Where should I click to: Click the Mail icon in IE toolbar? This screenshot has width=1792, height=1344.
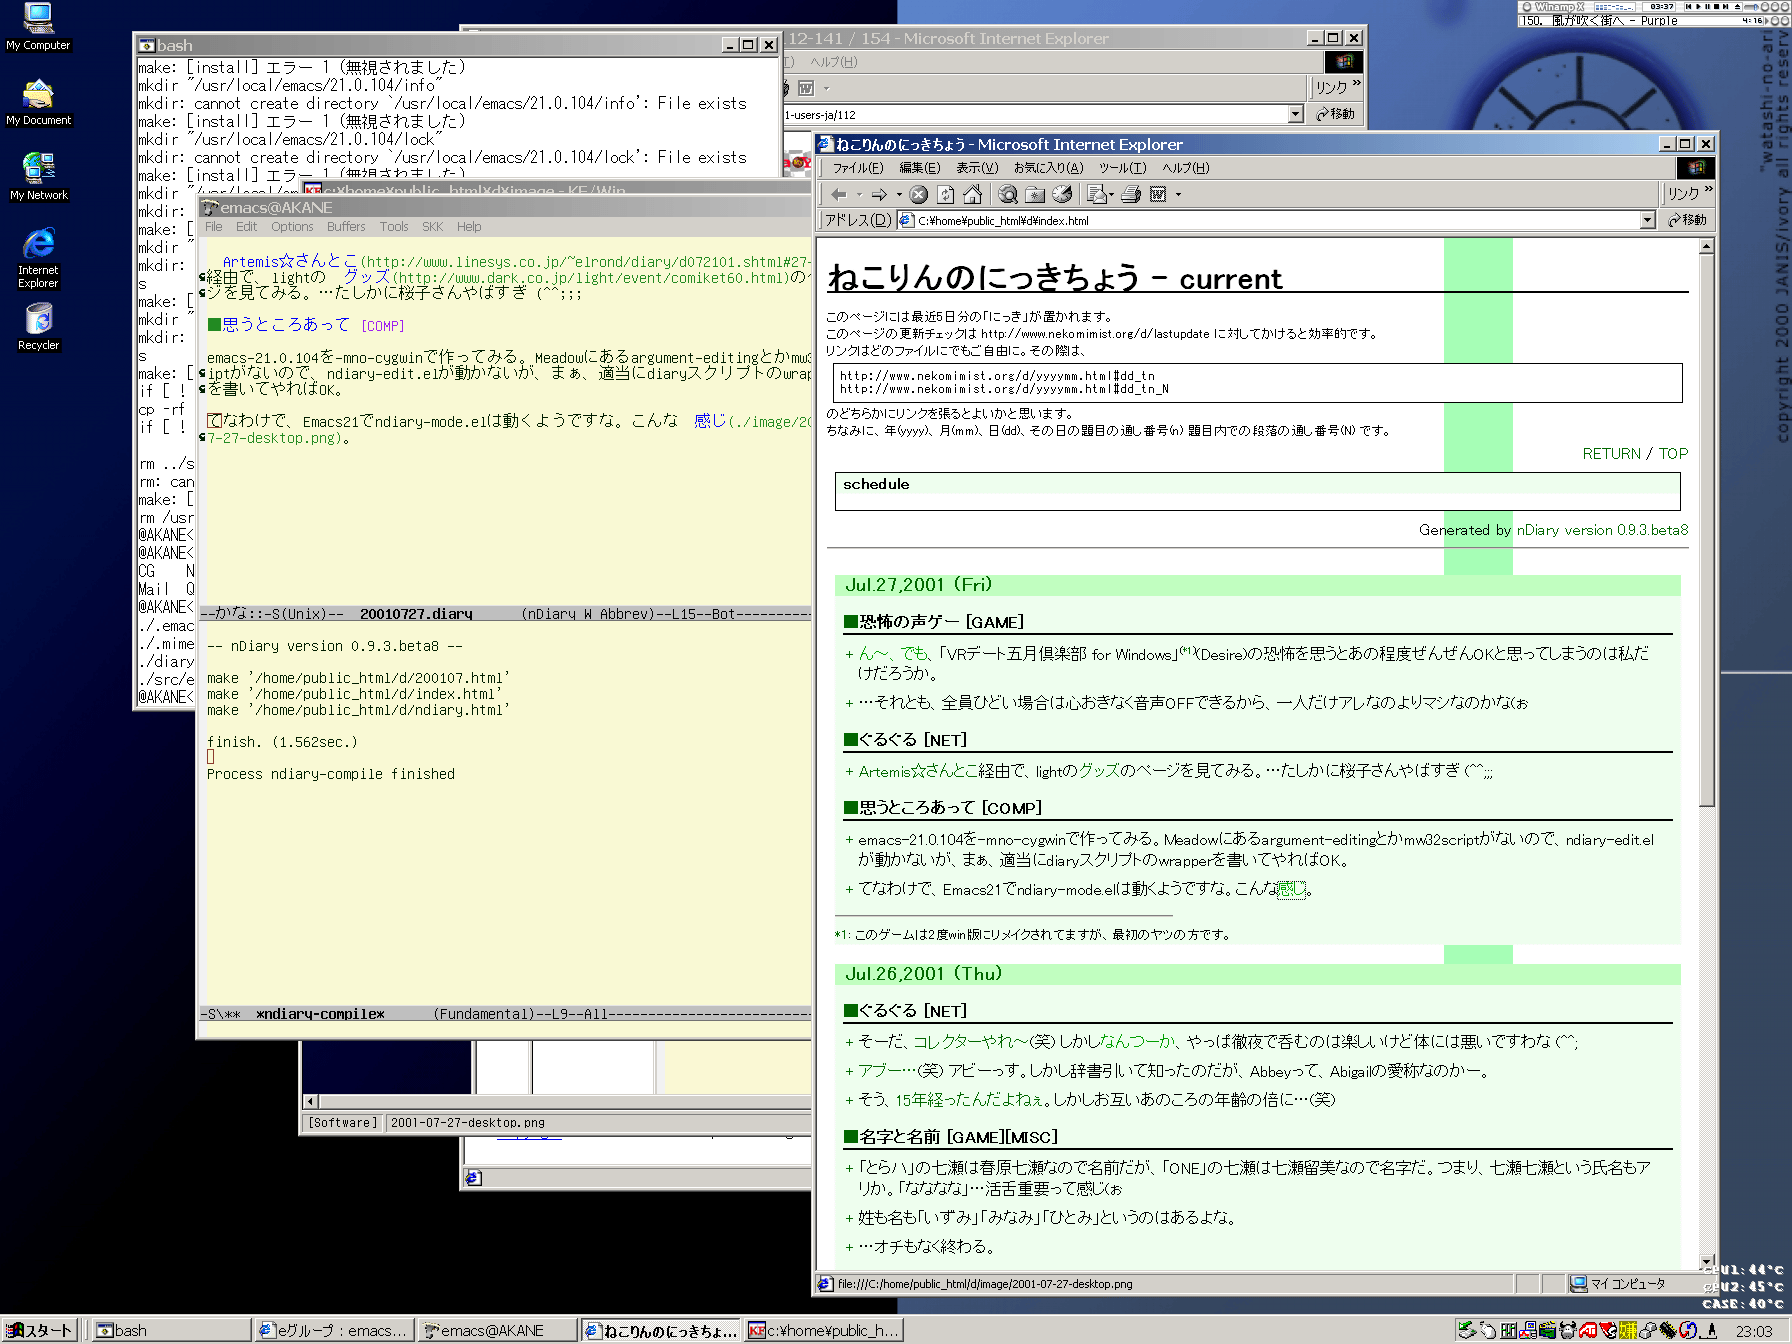(x=1097, y=194)
